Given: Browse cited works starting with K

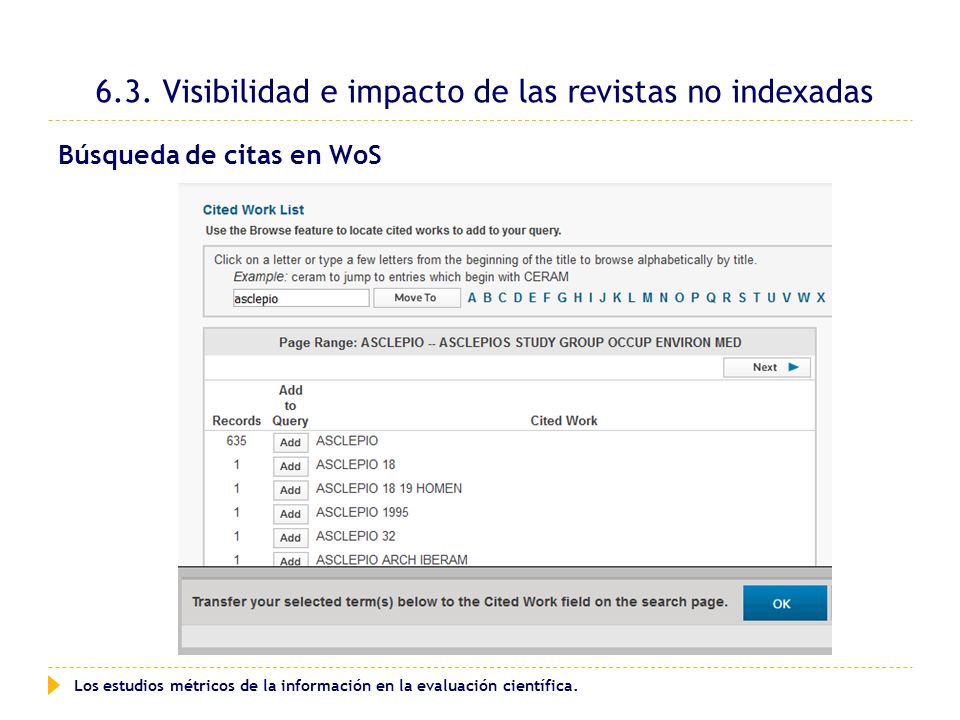Looking at the screenshot, I should (617, 298).
